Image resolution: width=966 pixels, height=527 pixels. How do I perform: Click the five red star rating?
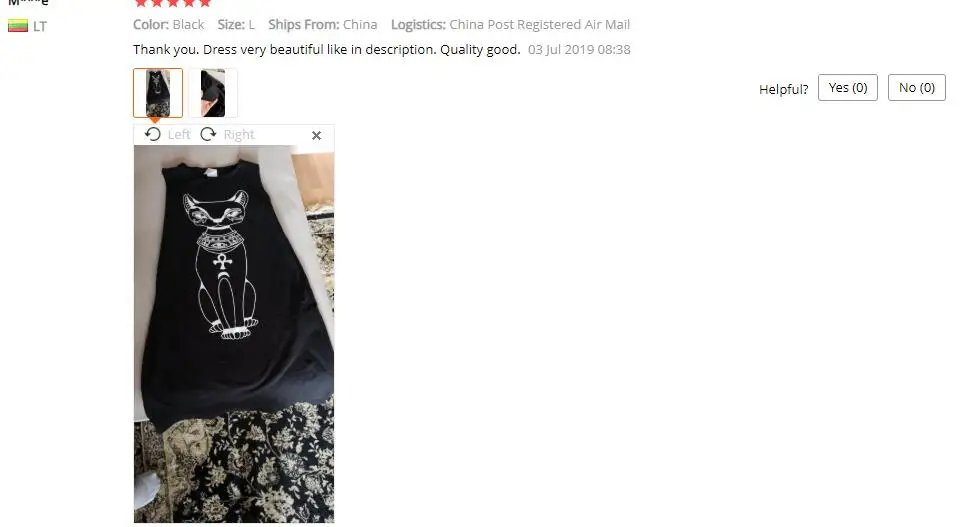click(172, 3)
